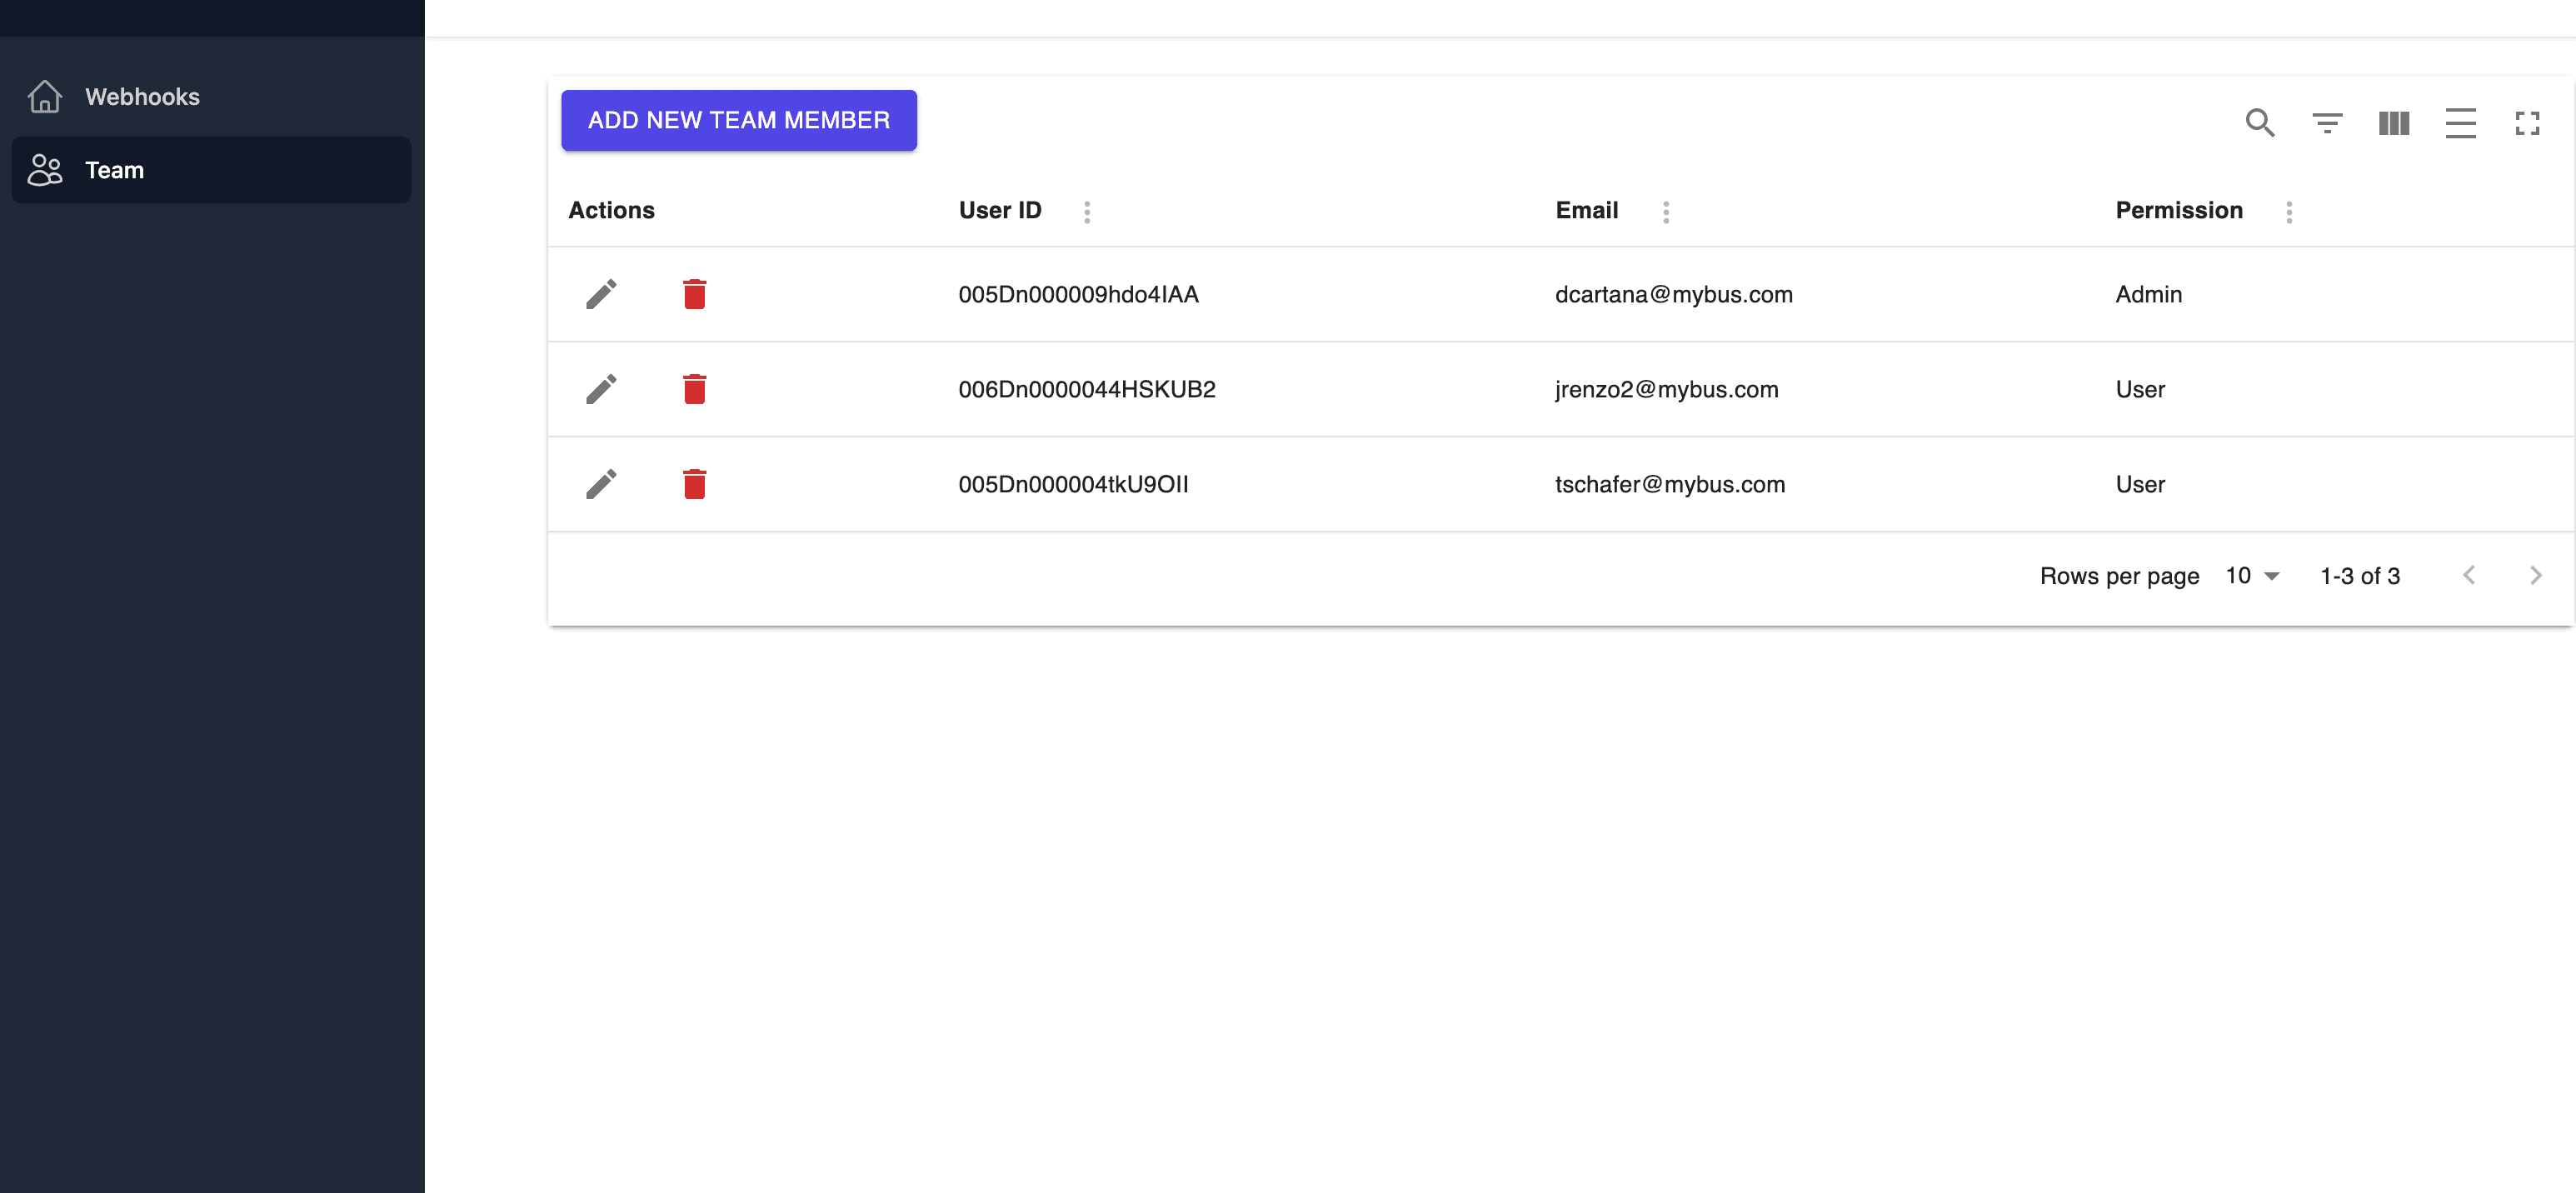Click the Actions column header
The image size is (2576, 1193).
pos(611,210)
